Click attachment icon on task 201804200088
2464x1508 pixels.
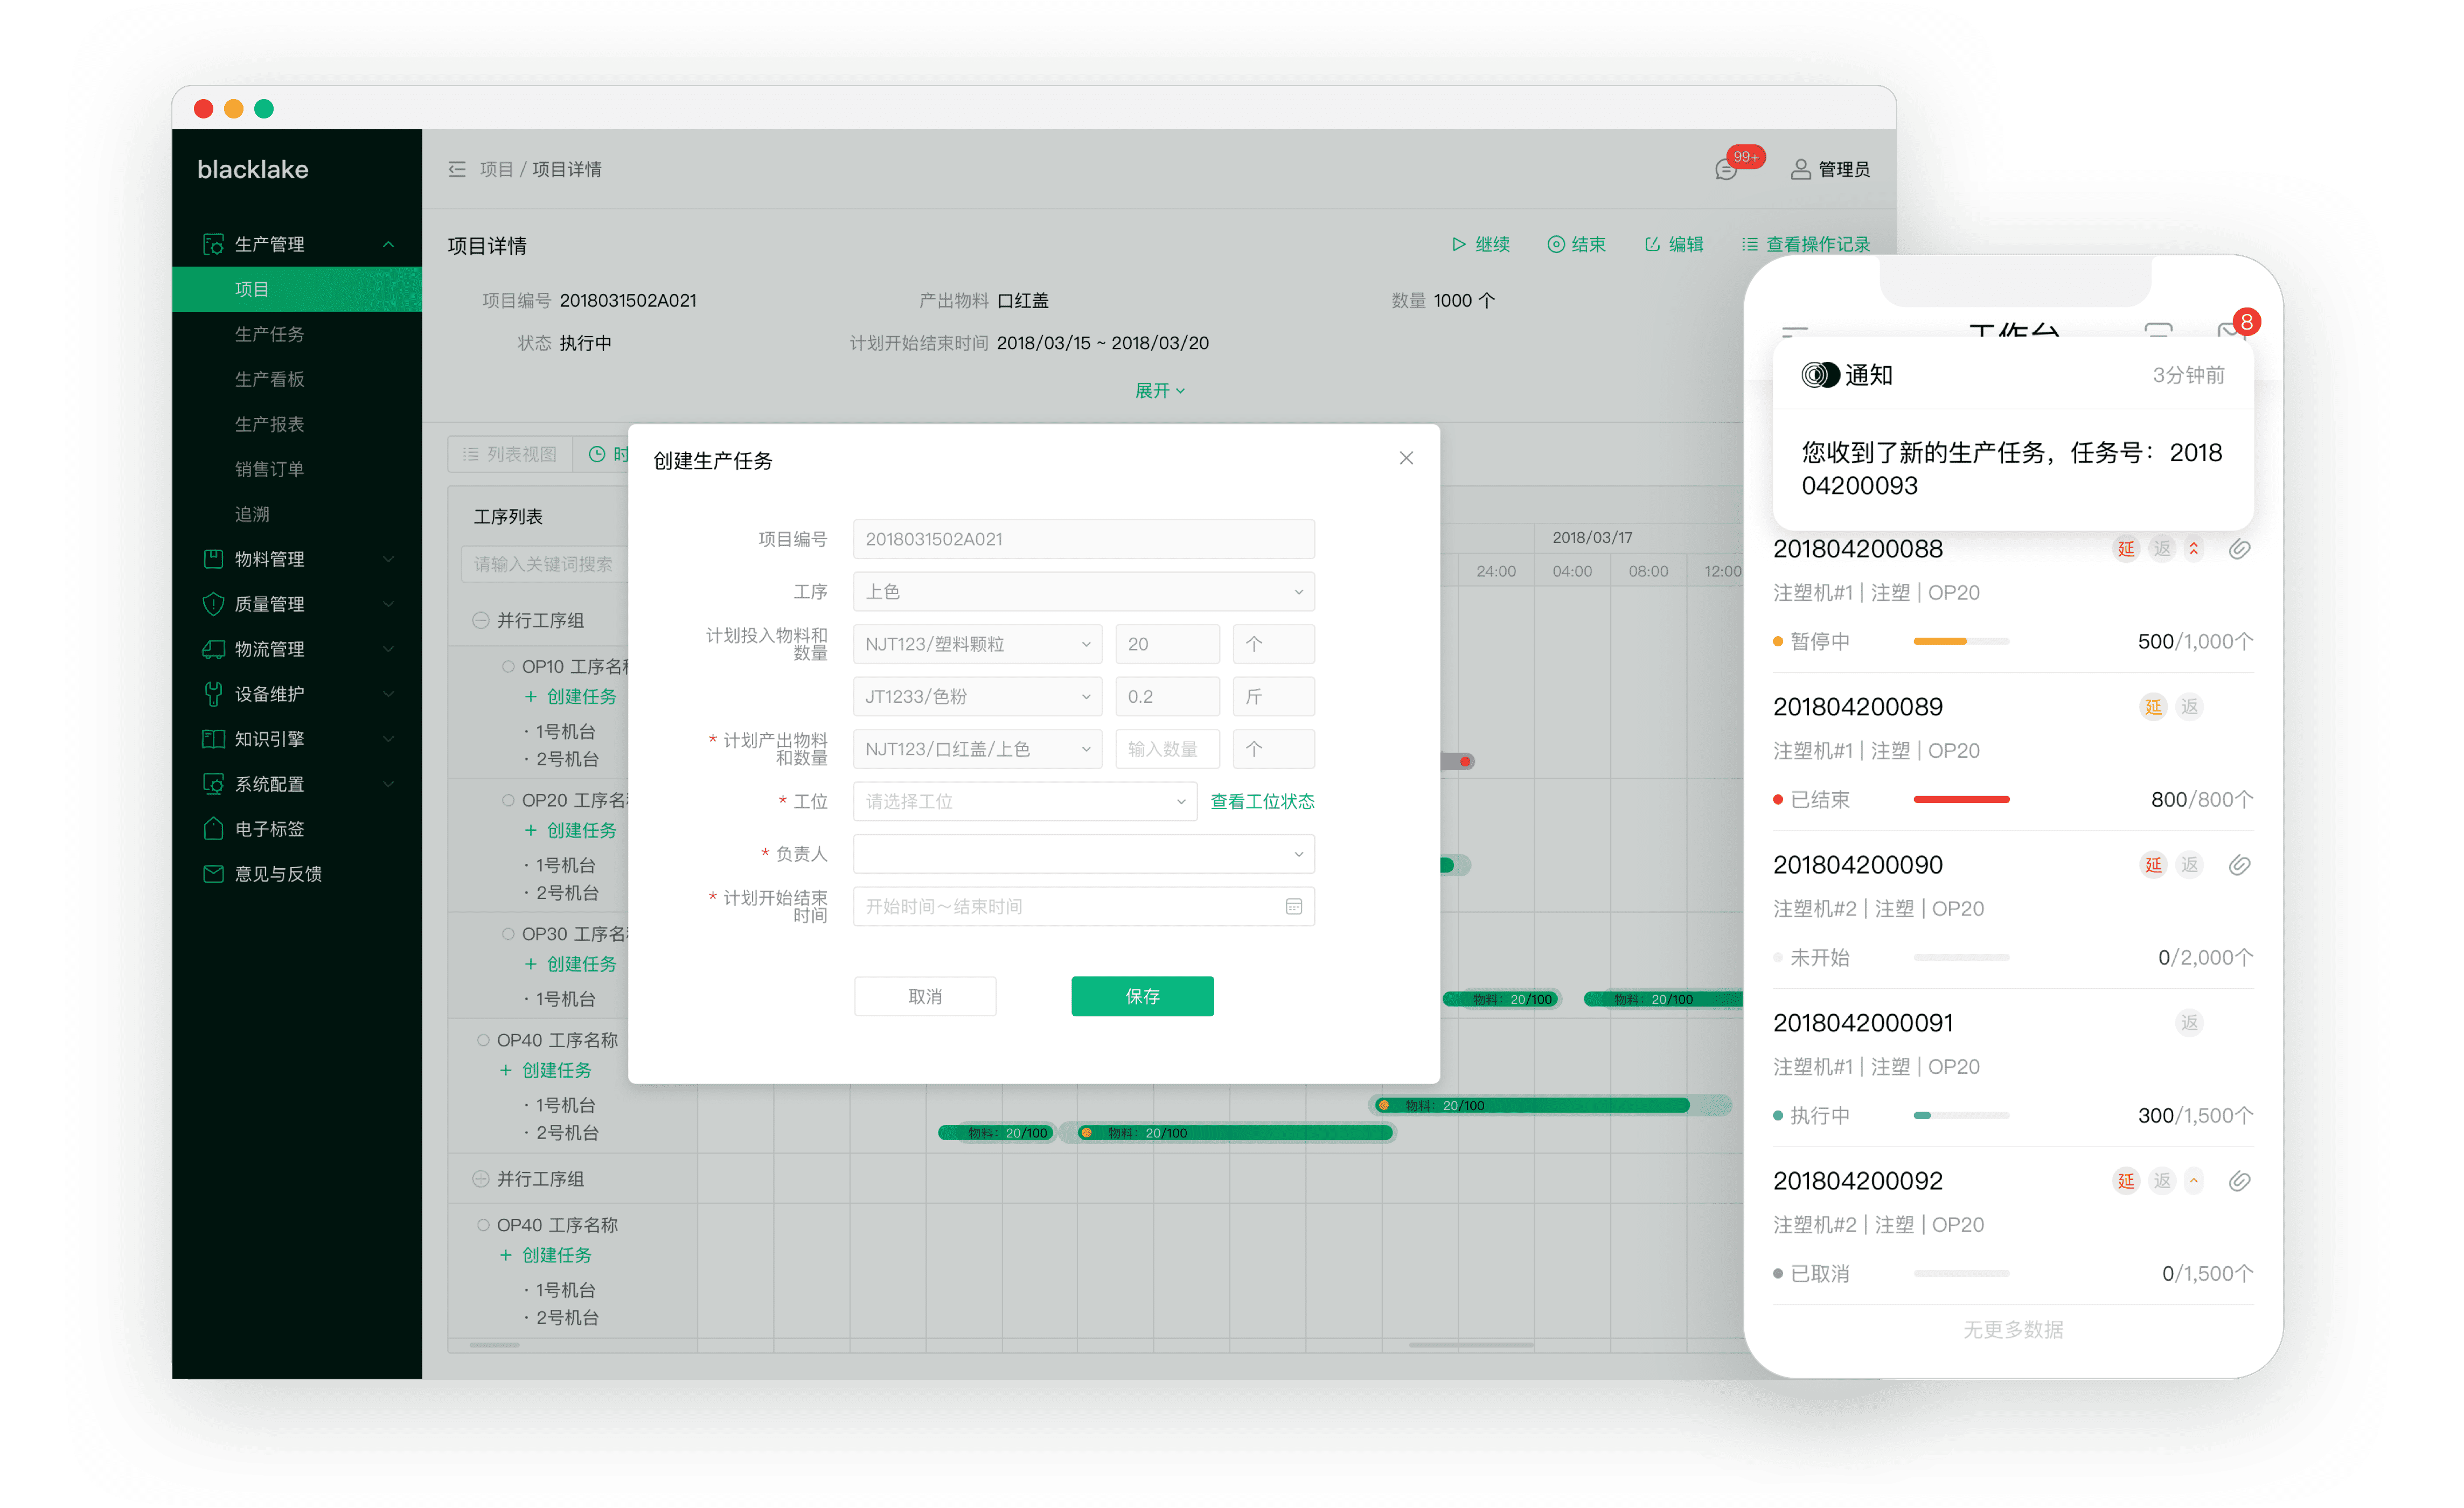(2239, 549)
